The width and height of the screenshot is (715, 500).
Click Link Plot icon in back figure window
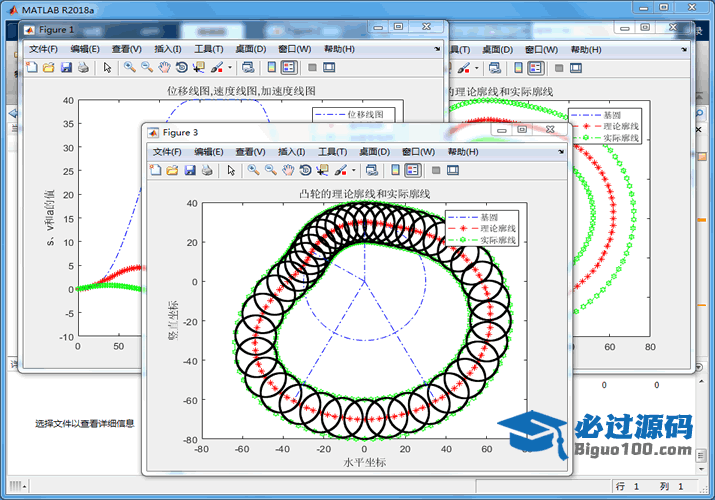495,68
